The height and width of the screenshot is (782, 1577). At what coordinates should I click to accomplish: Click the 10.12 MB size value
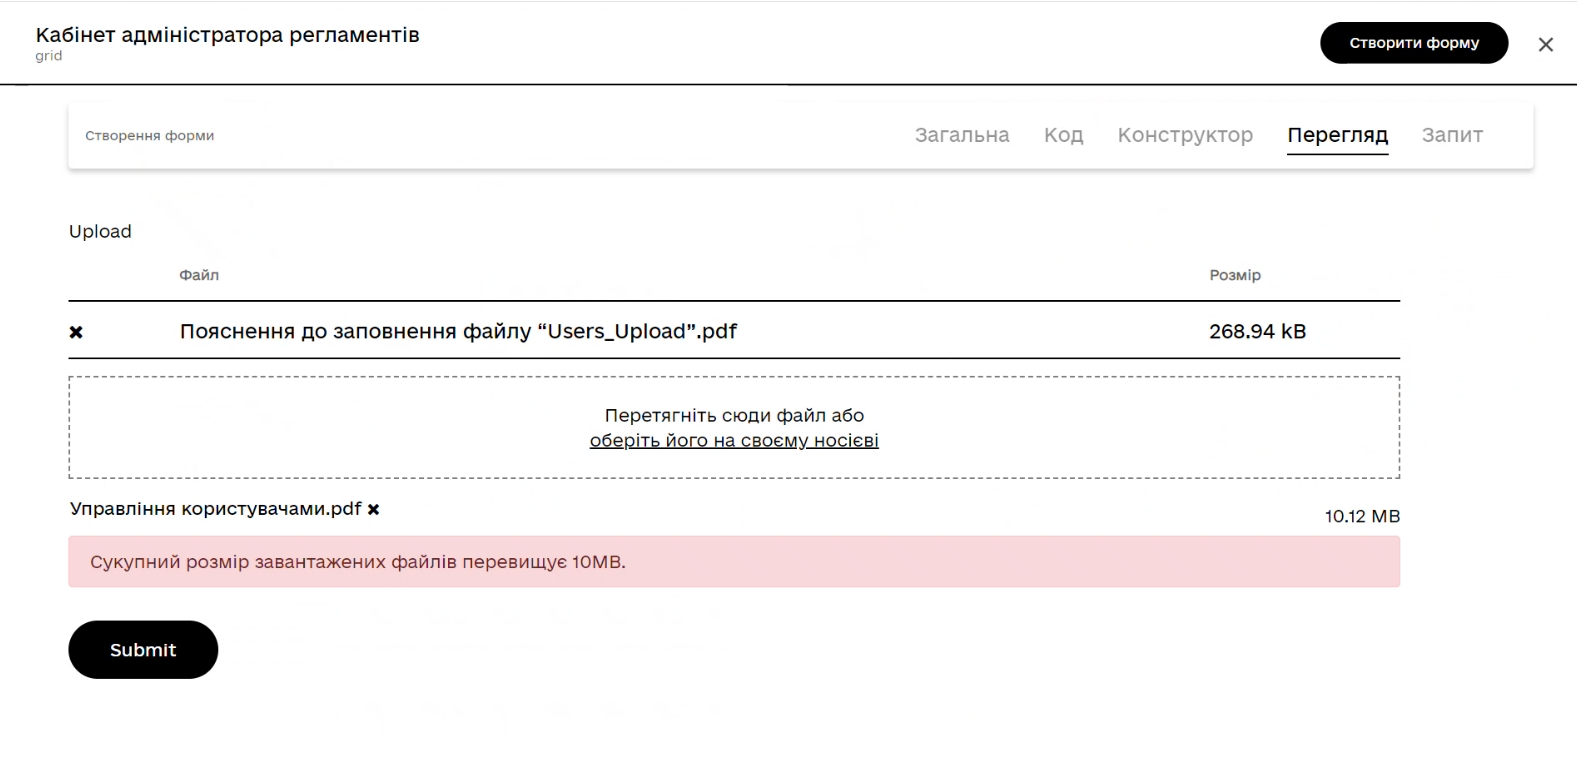[x=1362, y=517]
